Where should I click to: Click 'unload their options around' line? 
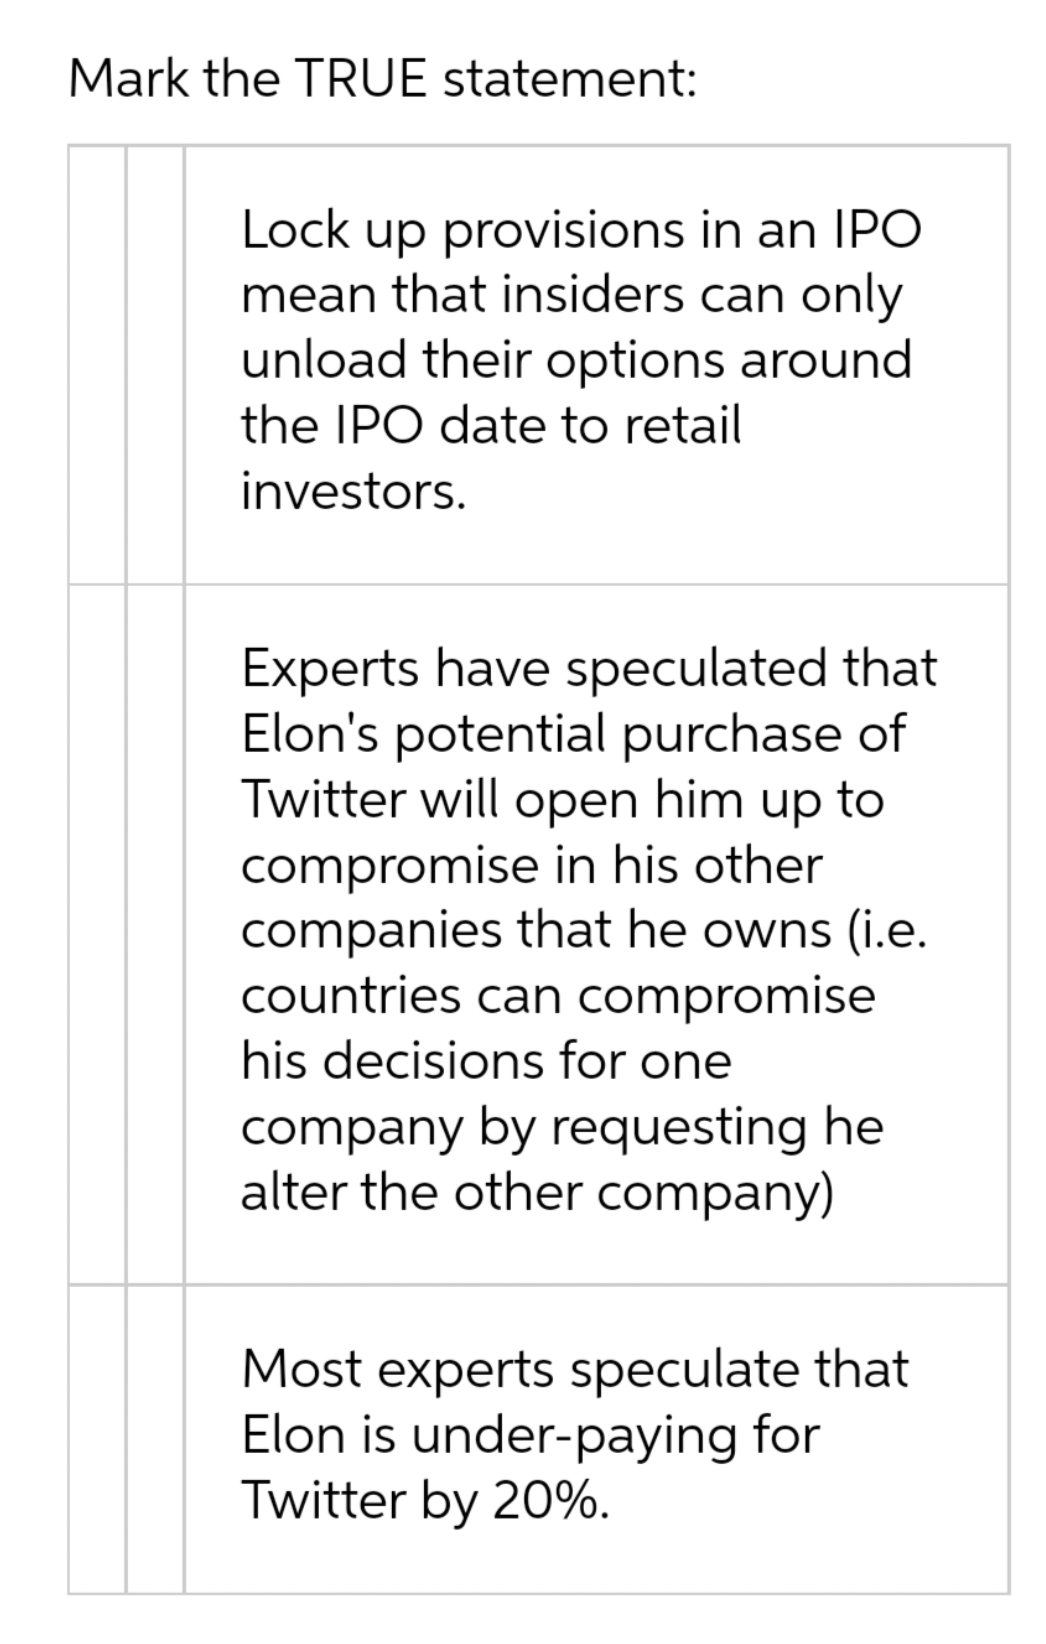pos(576,360)
